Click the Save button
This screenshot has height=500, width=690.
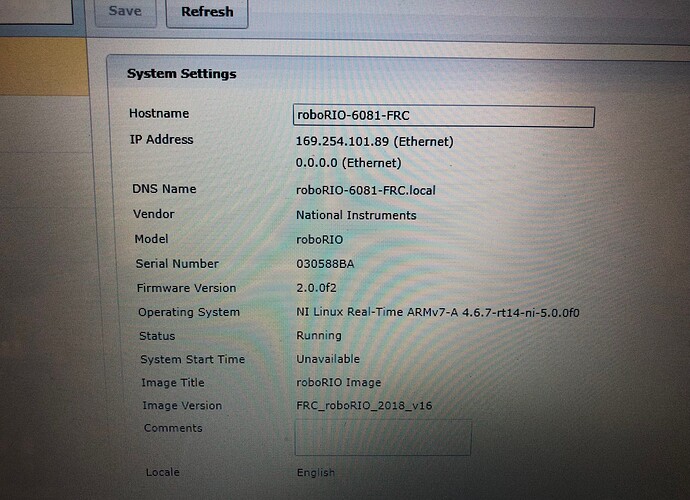pos(125,12)
